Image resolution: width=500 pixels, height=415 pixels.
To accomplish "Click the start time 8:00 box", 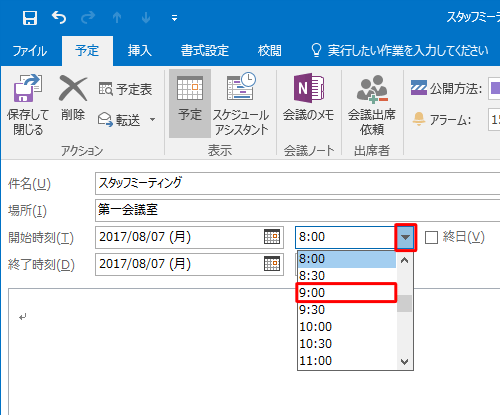I will click(345, 237).
